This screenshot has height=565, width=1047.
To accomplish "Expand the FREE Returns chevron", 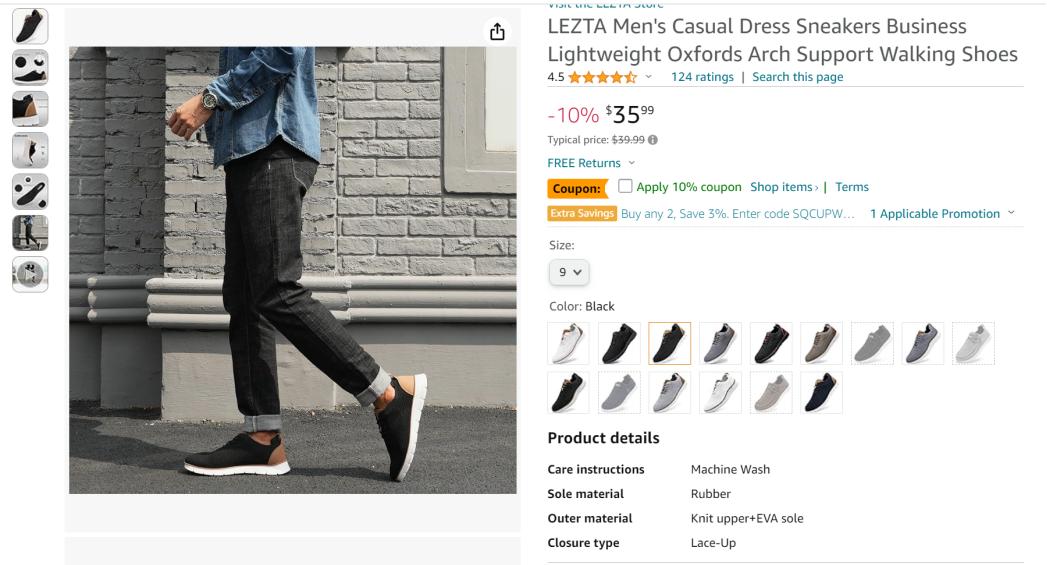I will [x=632, y=163].
